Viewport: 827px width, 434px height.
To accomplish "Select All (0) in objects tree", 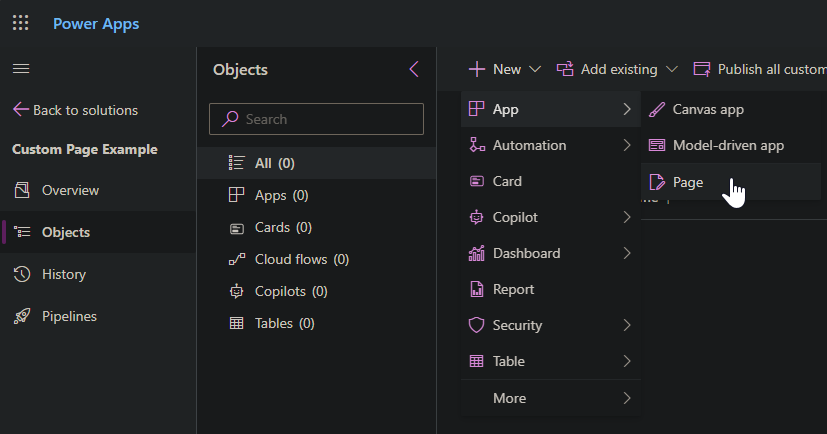I will (316, 163).
